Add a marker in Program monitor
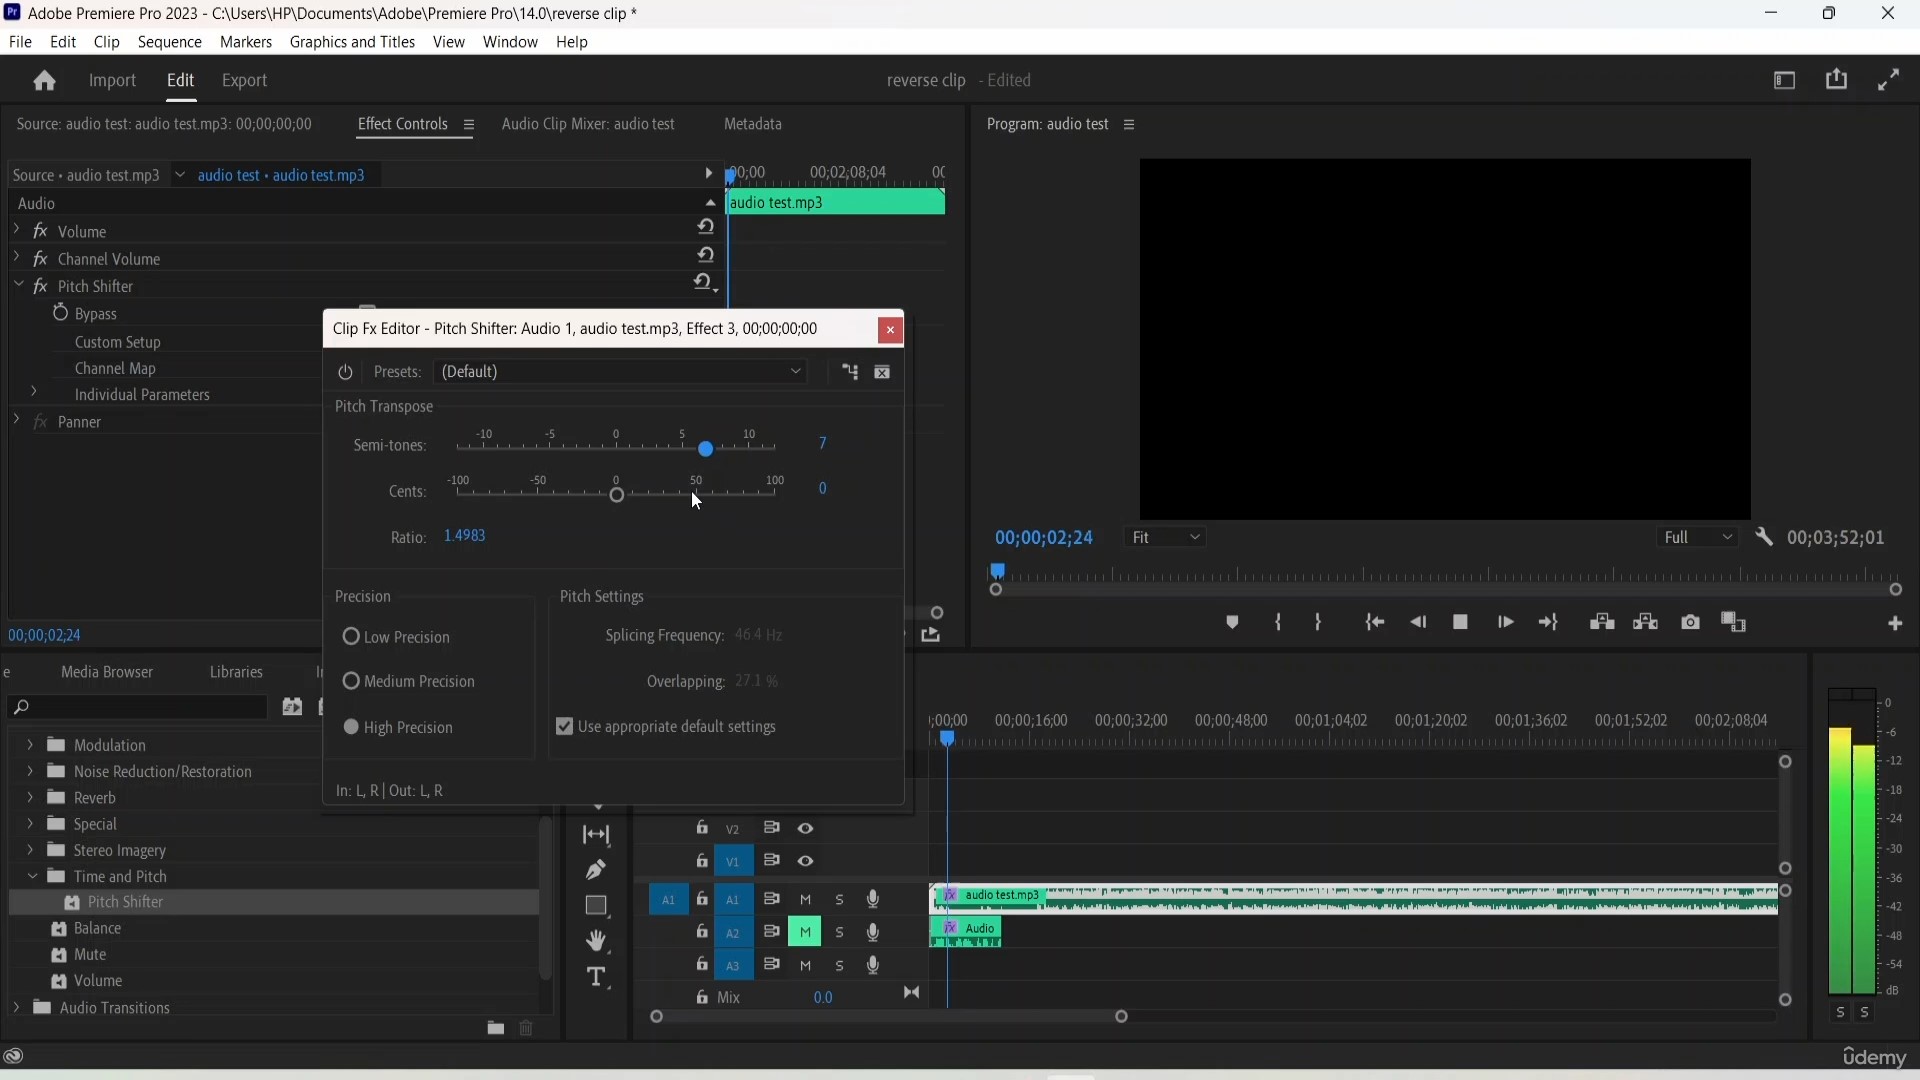 [1233, 624]
